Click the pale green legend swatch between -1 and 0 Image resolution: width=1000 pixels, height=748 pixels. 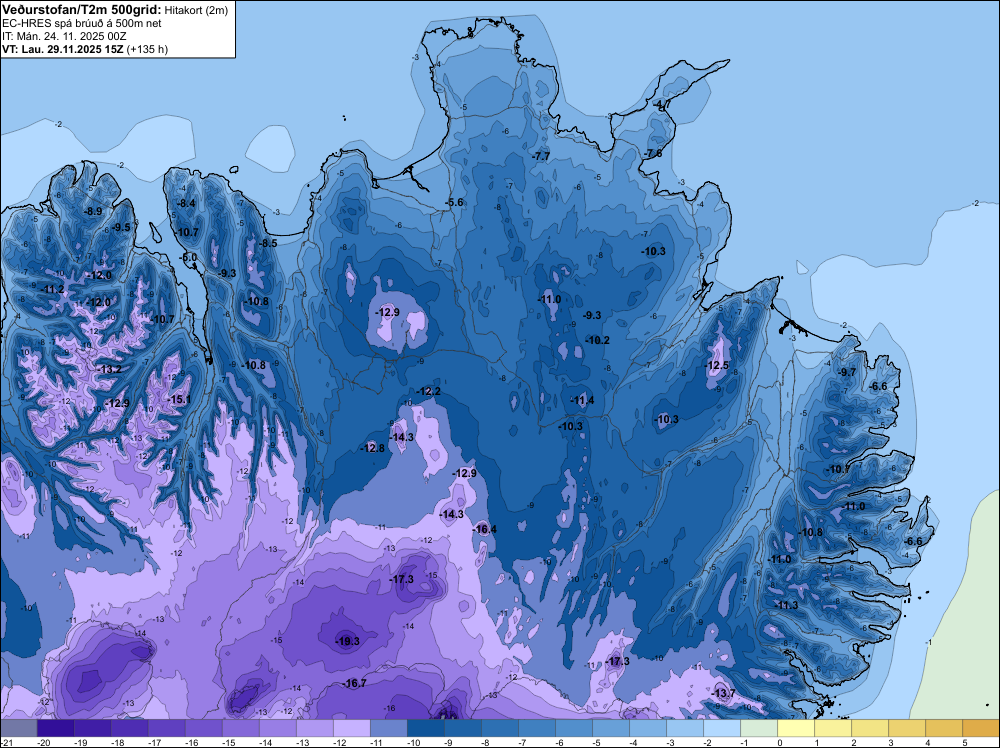(x=758, y=728)
